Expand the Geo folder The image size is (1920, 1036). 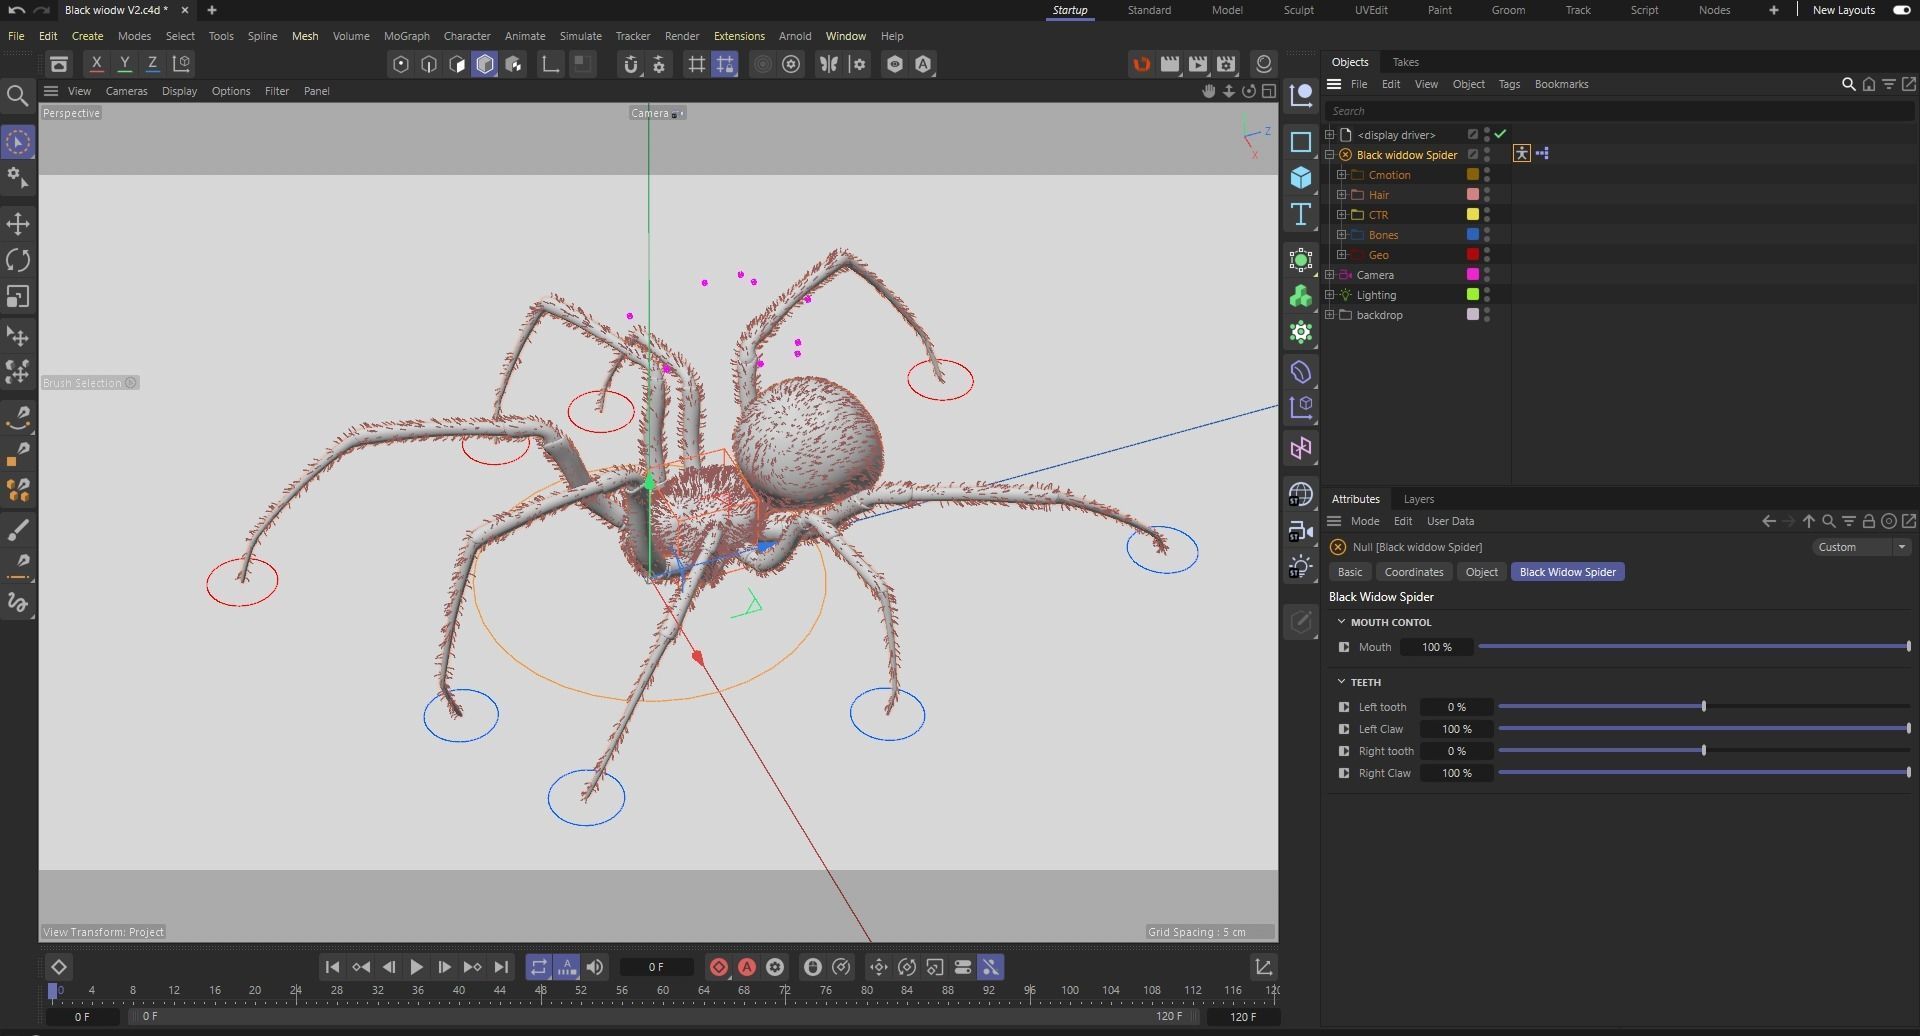(x=1341, y=255)
